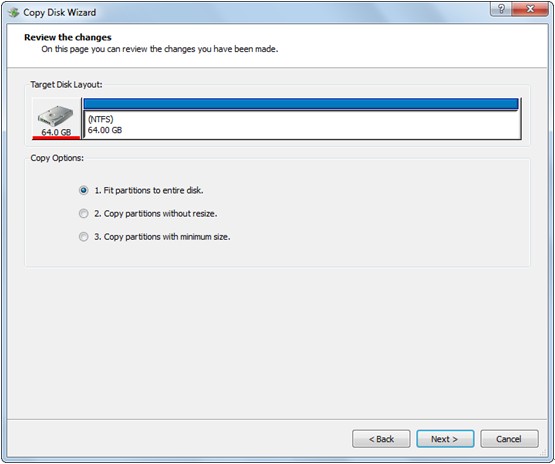Click the help question mark button
The image size is (555, 464).
click(x=501, y=9)
